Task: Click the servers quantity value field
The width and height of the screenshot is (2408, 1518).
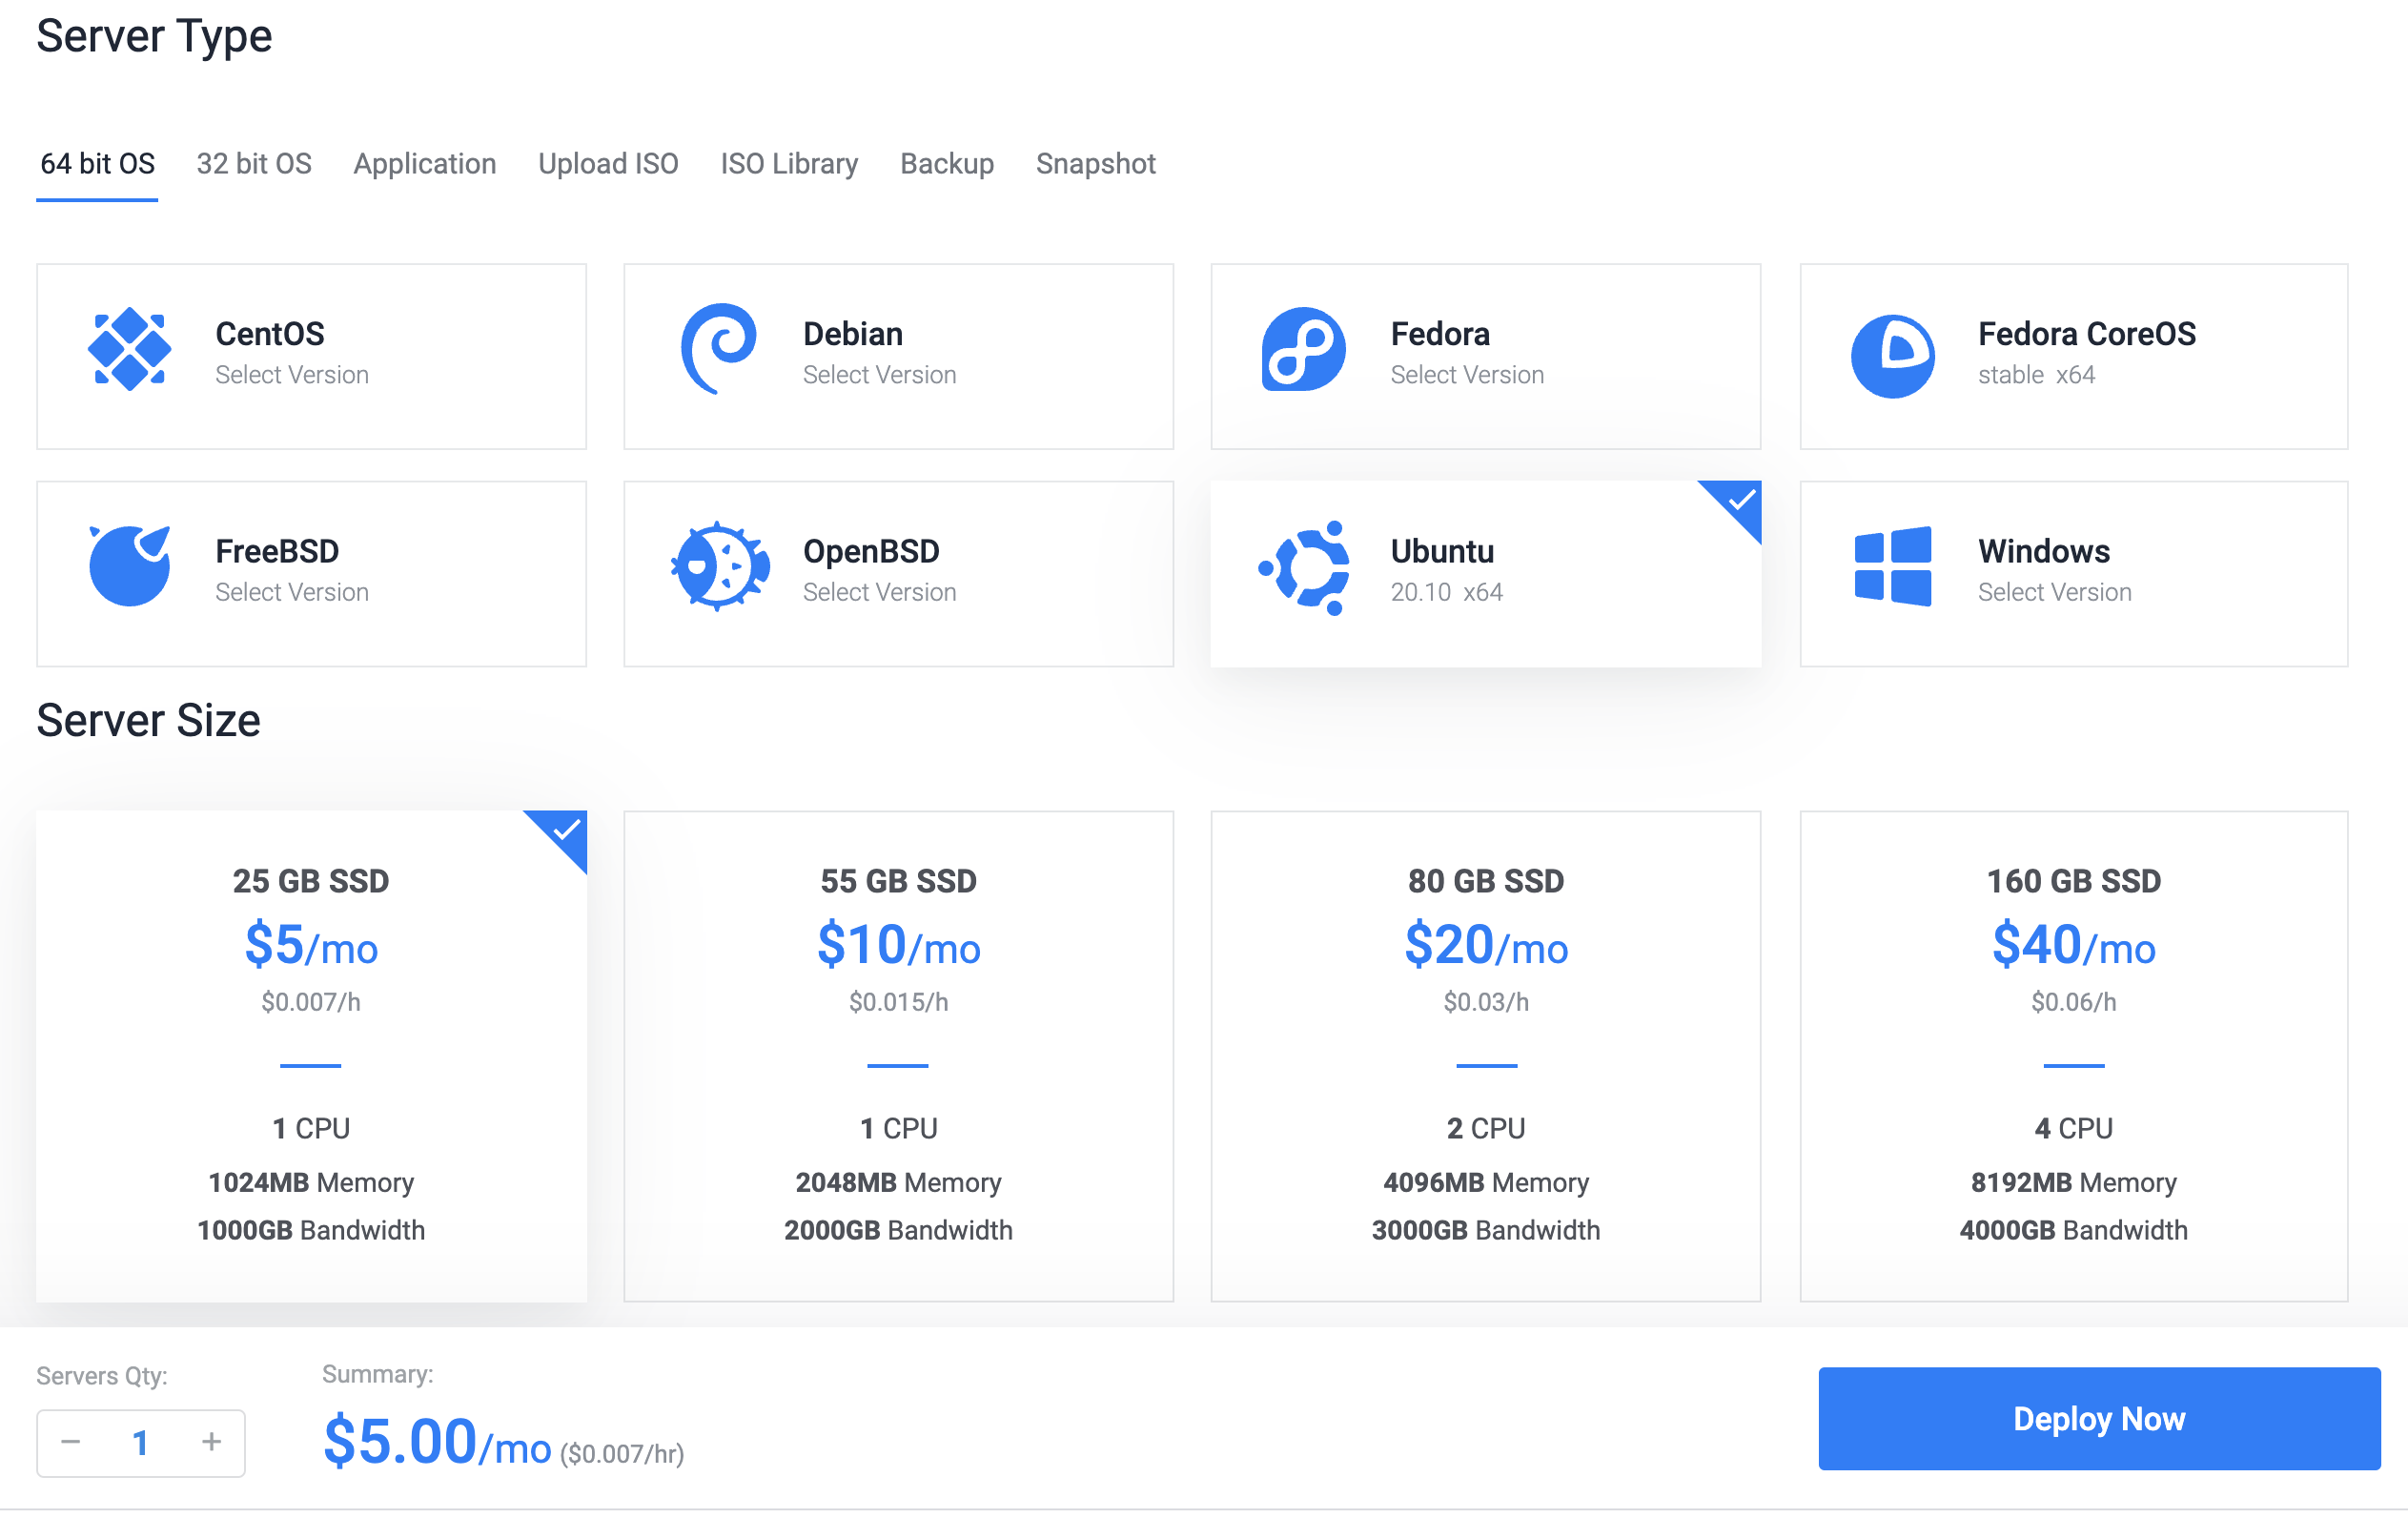Action: click(x=141, y=1442)
